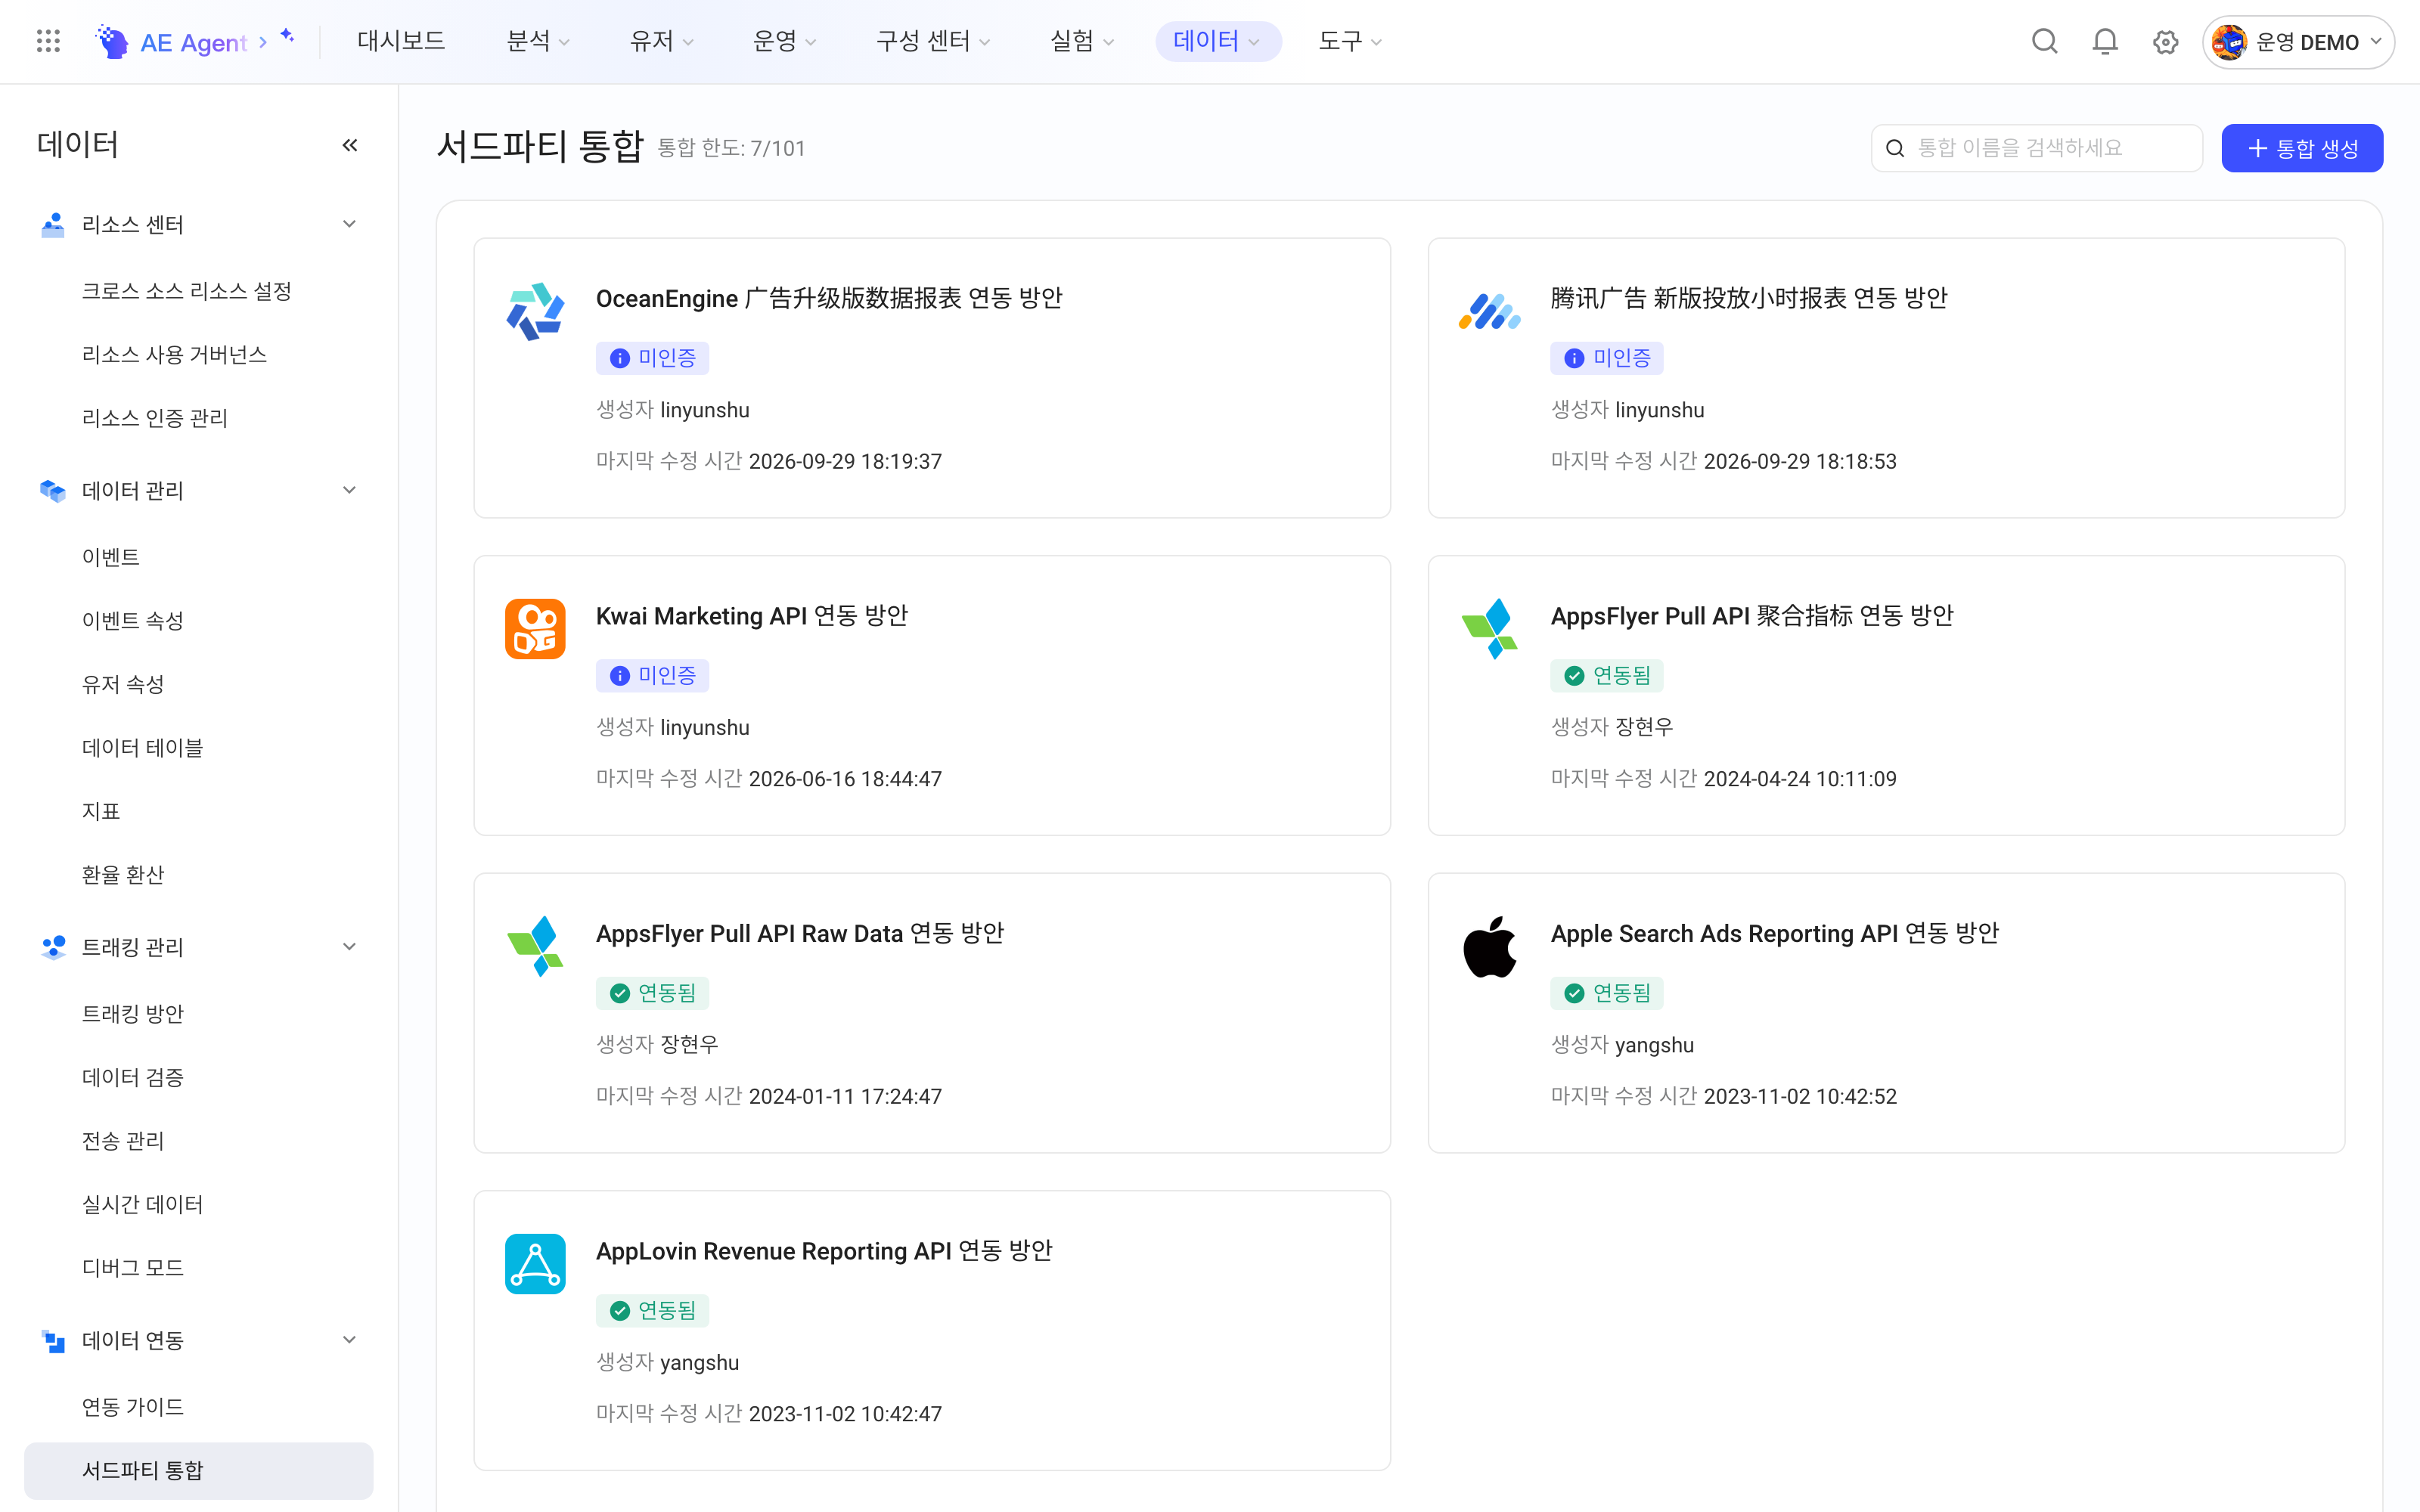The width and height of the screenshot is (2420, 1512).
Task: Click AppsFlyer 聚合指标 card logo
Action: click(x=1489, y=629)
